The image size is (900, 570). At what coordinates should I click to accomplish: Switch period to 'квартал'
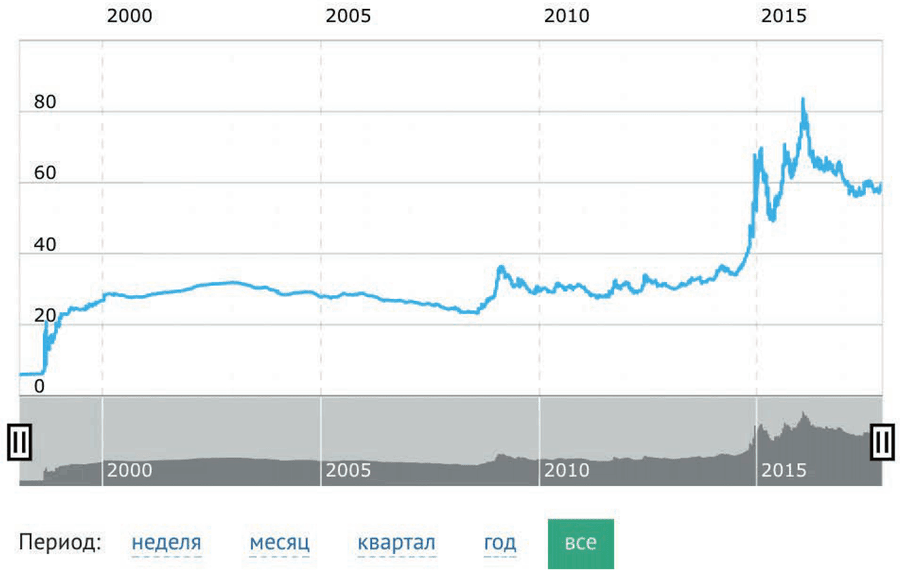click(393, 542)
